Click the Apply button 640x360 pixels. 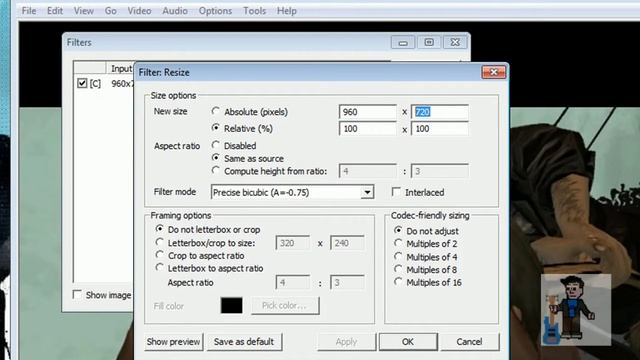click(x=347, y=342)
